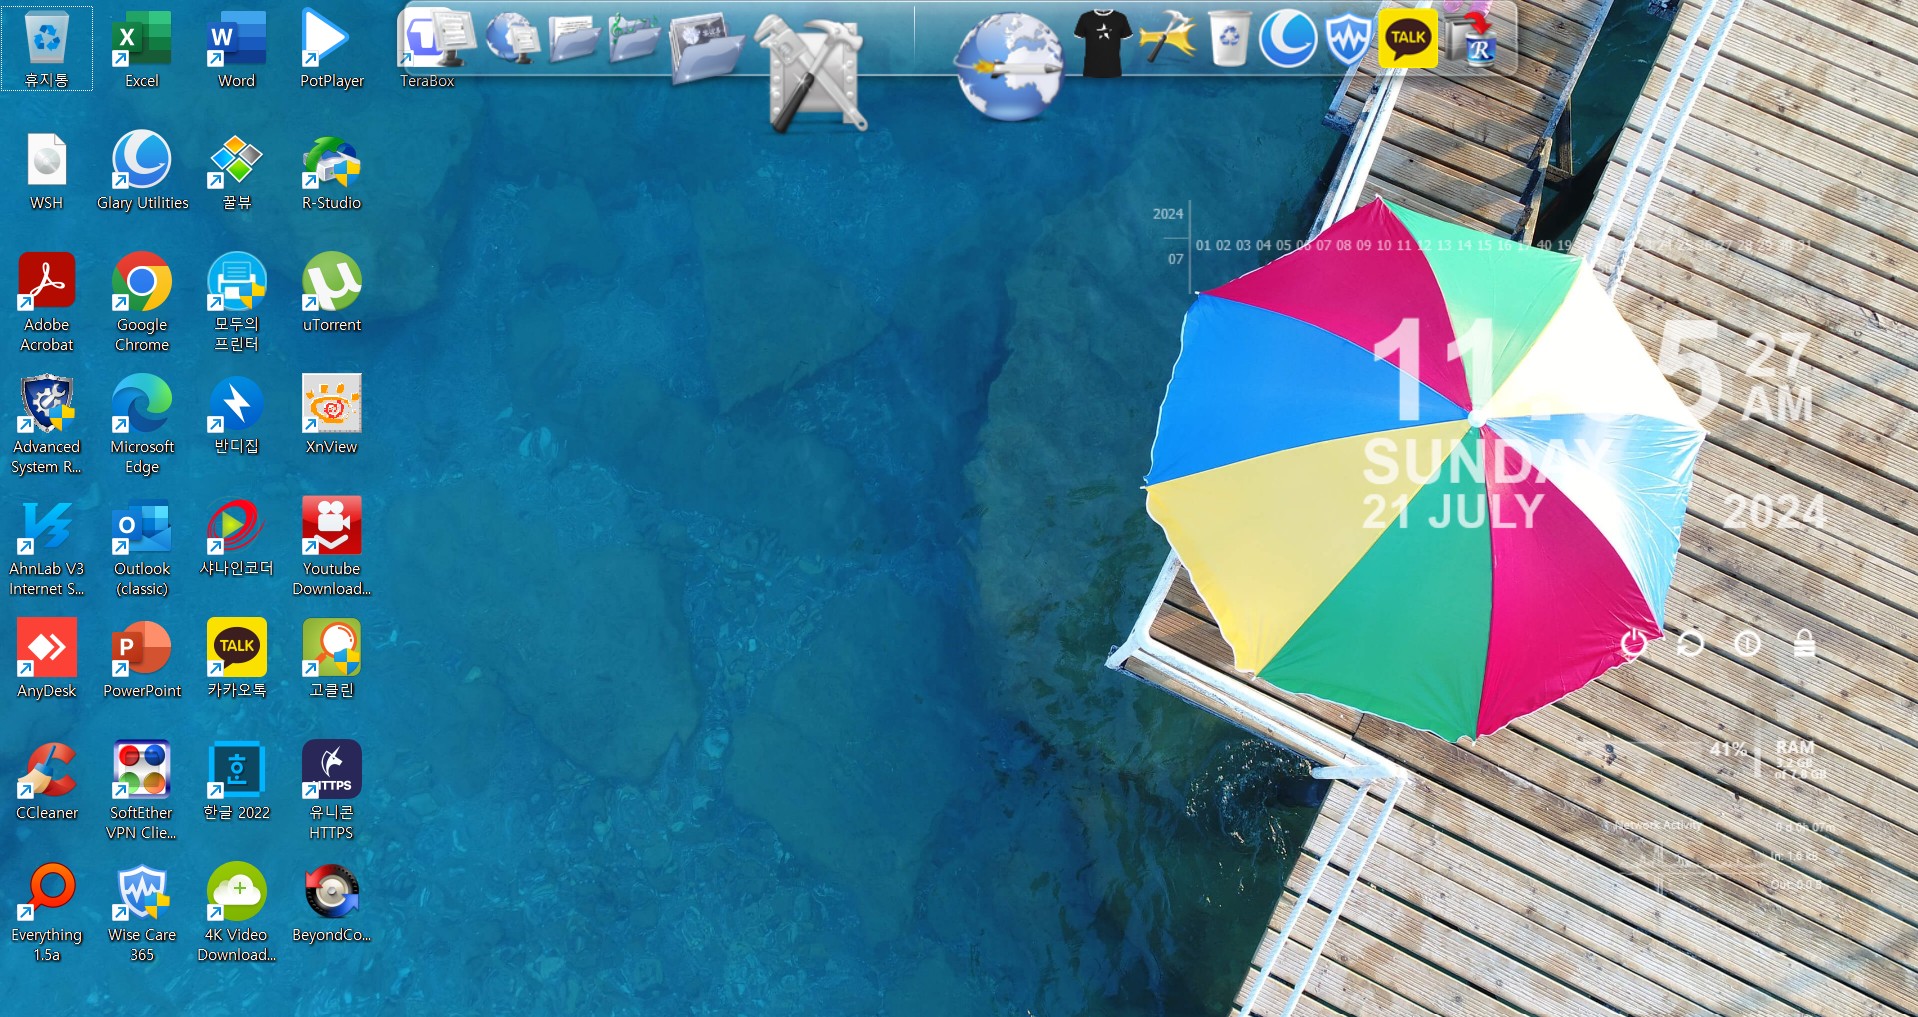Launch the Word desktop shortcut
Viewport: 1918px width, 1017px height.
coord(237,48)
